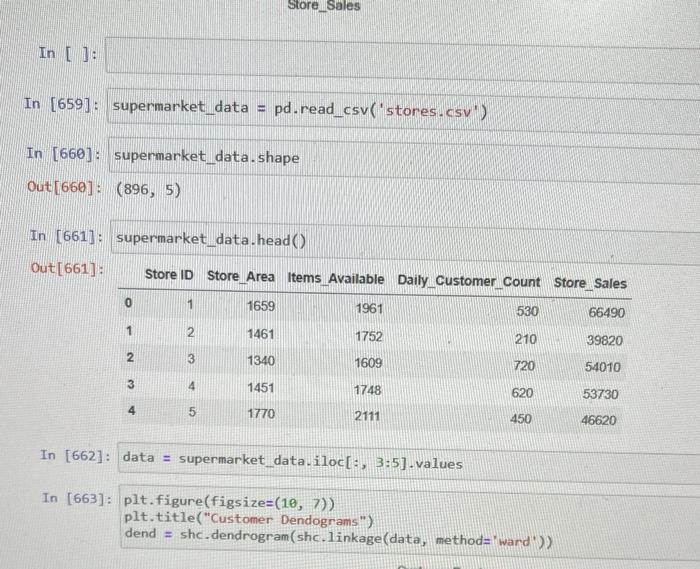Click the Out[661] output prompt
This screenshot has height=569, width=700.
coord(67,268)
